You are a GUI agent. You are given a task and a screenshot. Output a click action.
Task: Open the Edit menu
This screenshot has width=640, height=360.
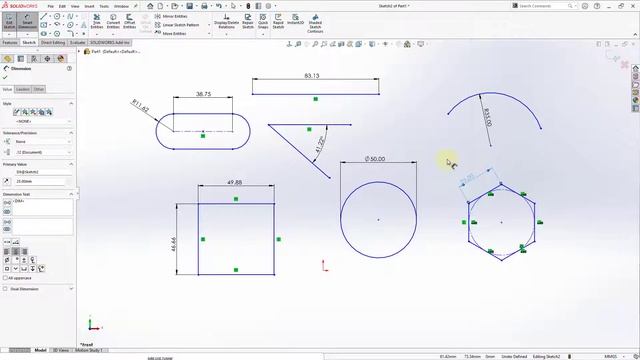tap(62, 7)
